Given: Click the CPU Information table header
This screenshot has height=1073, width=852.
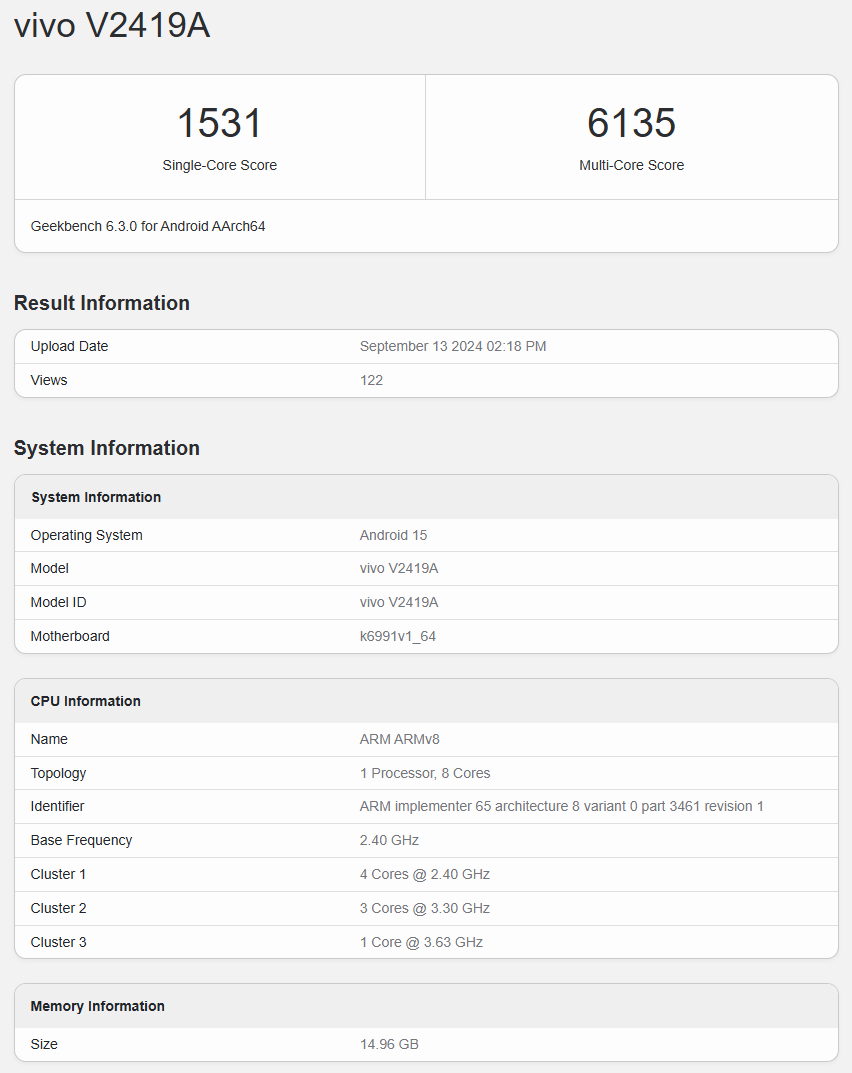Looking at the screenshot, I should (86, 701).
